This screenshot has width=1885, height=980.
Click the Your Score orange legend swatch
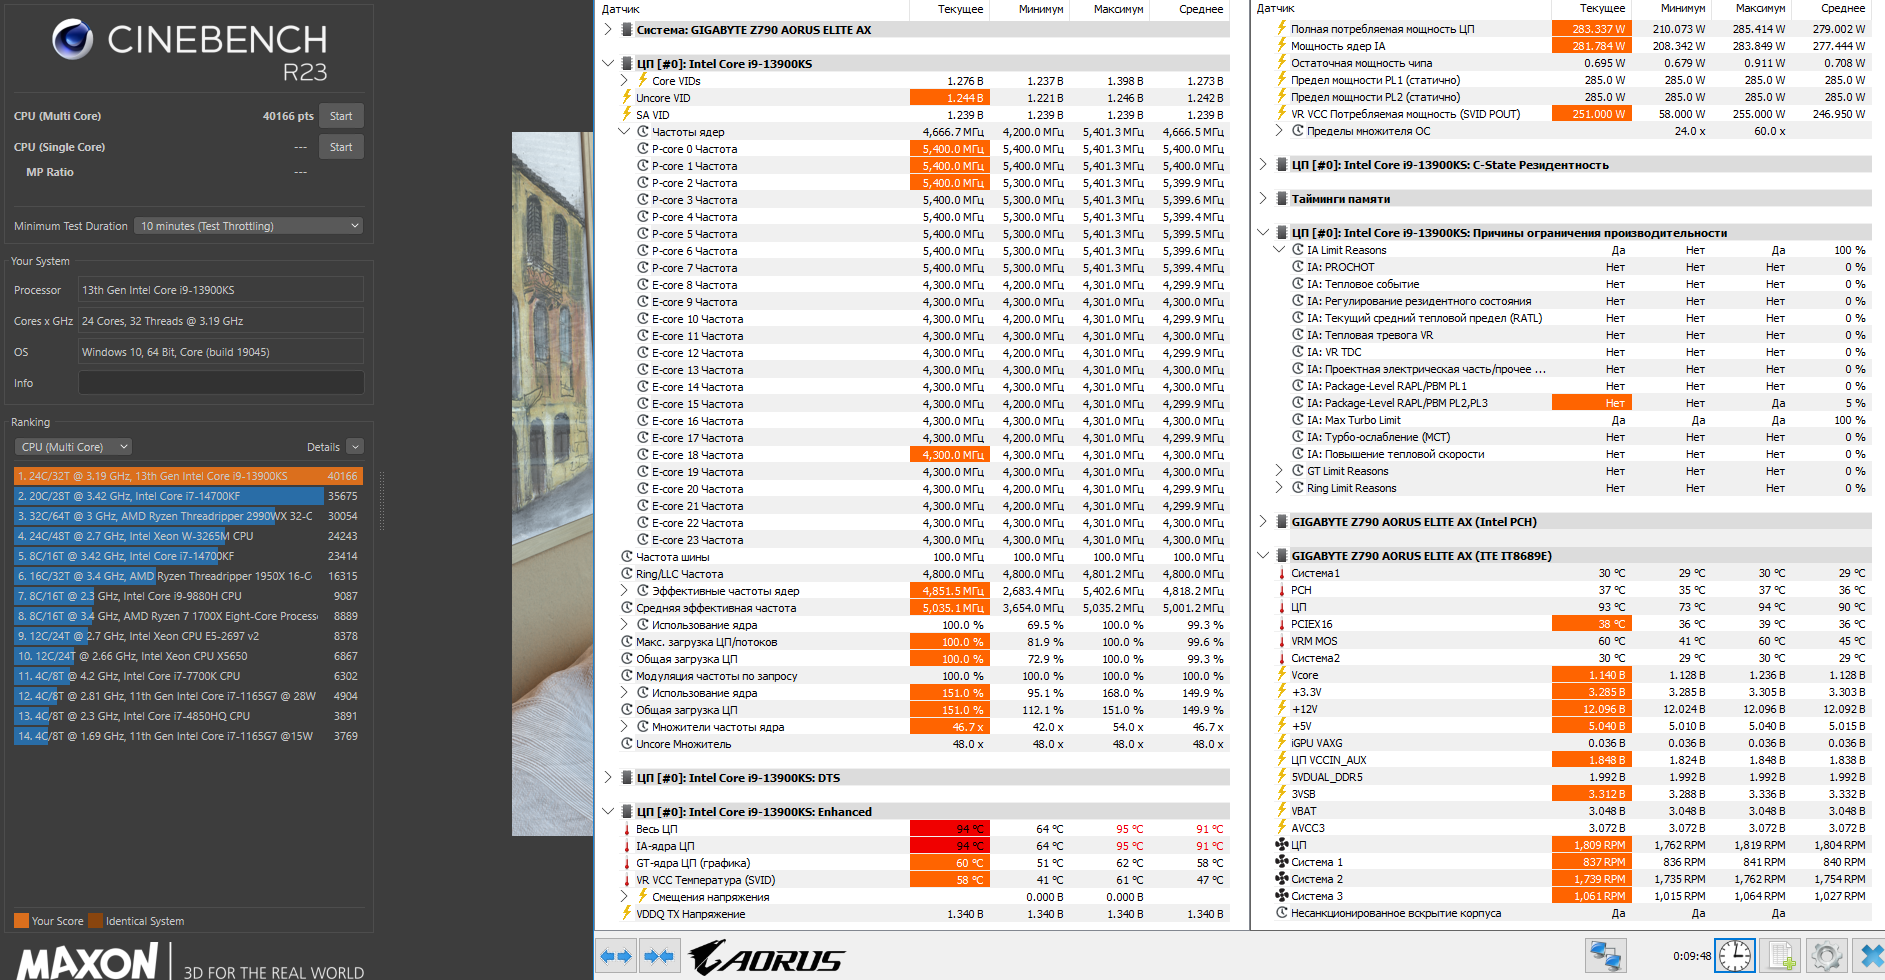(x=21, y=921)
